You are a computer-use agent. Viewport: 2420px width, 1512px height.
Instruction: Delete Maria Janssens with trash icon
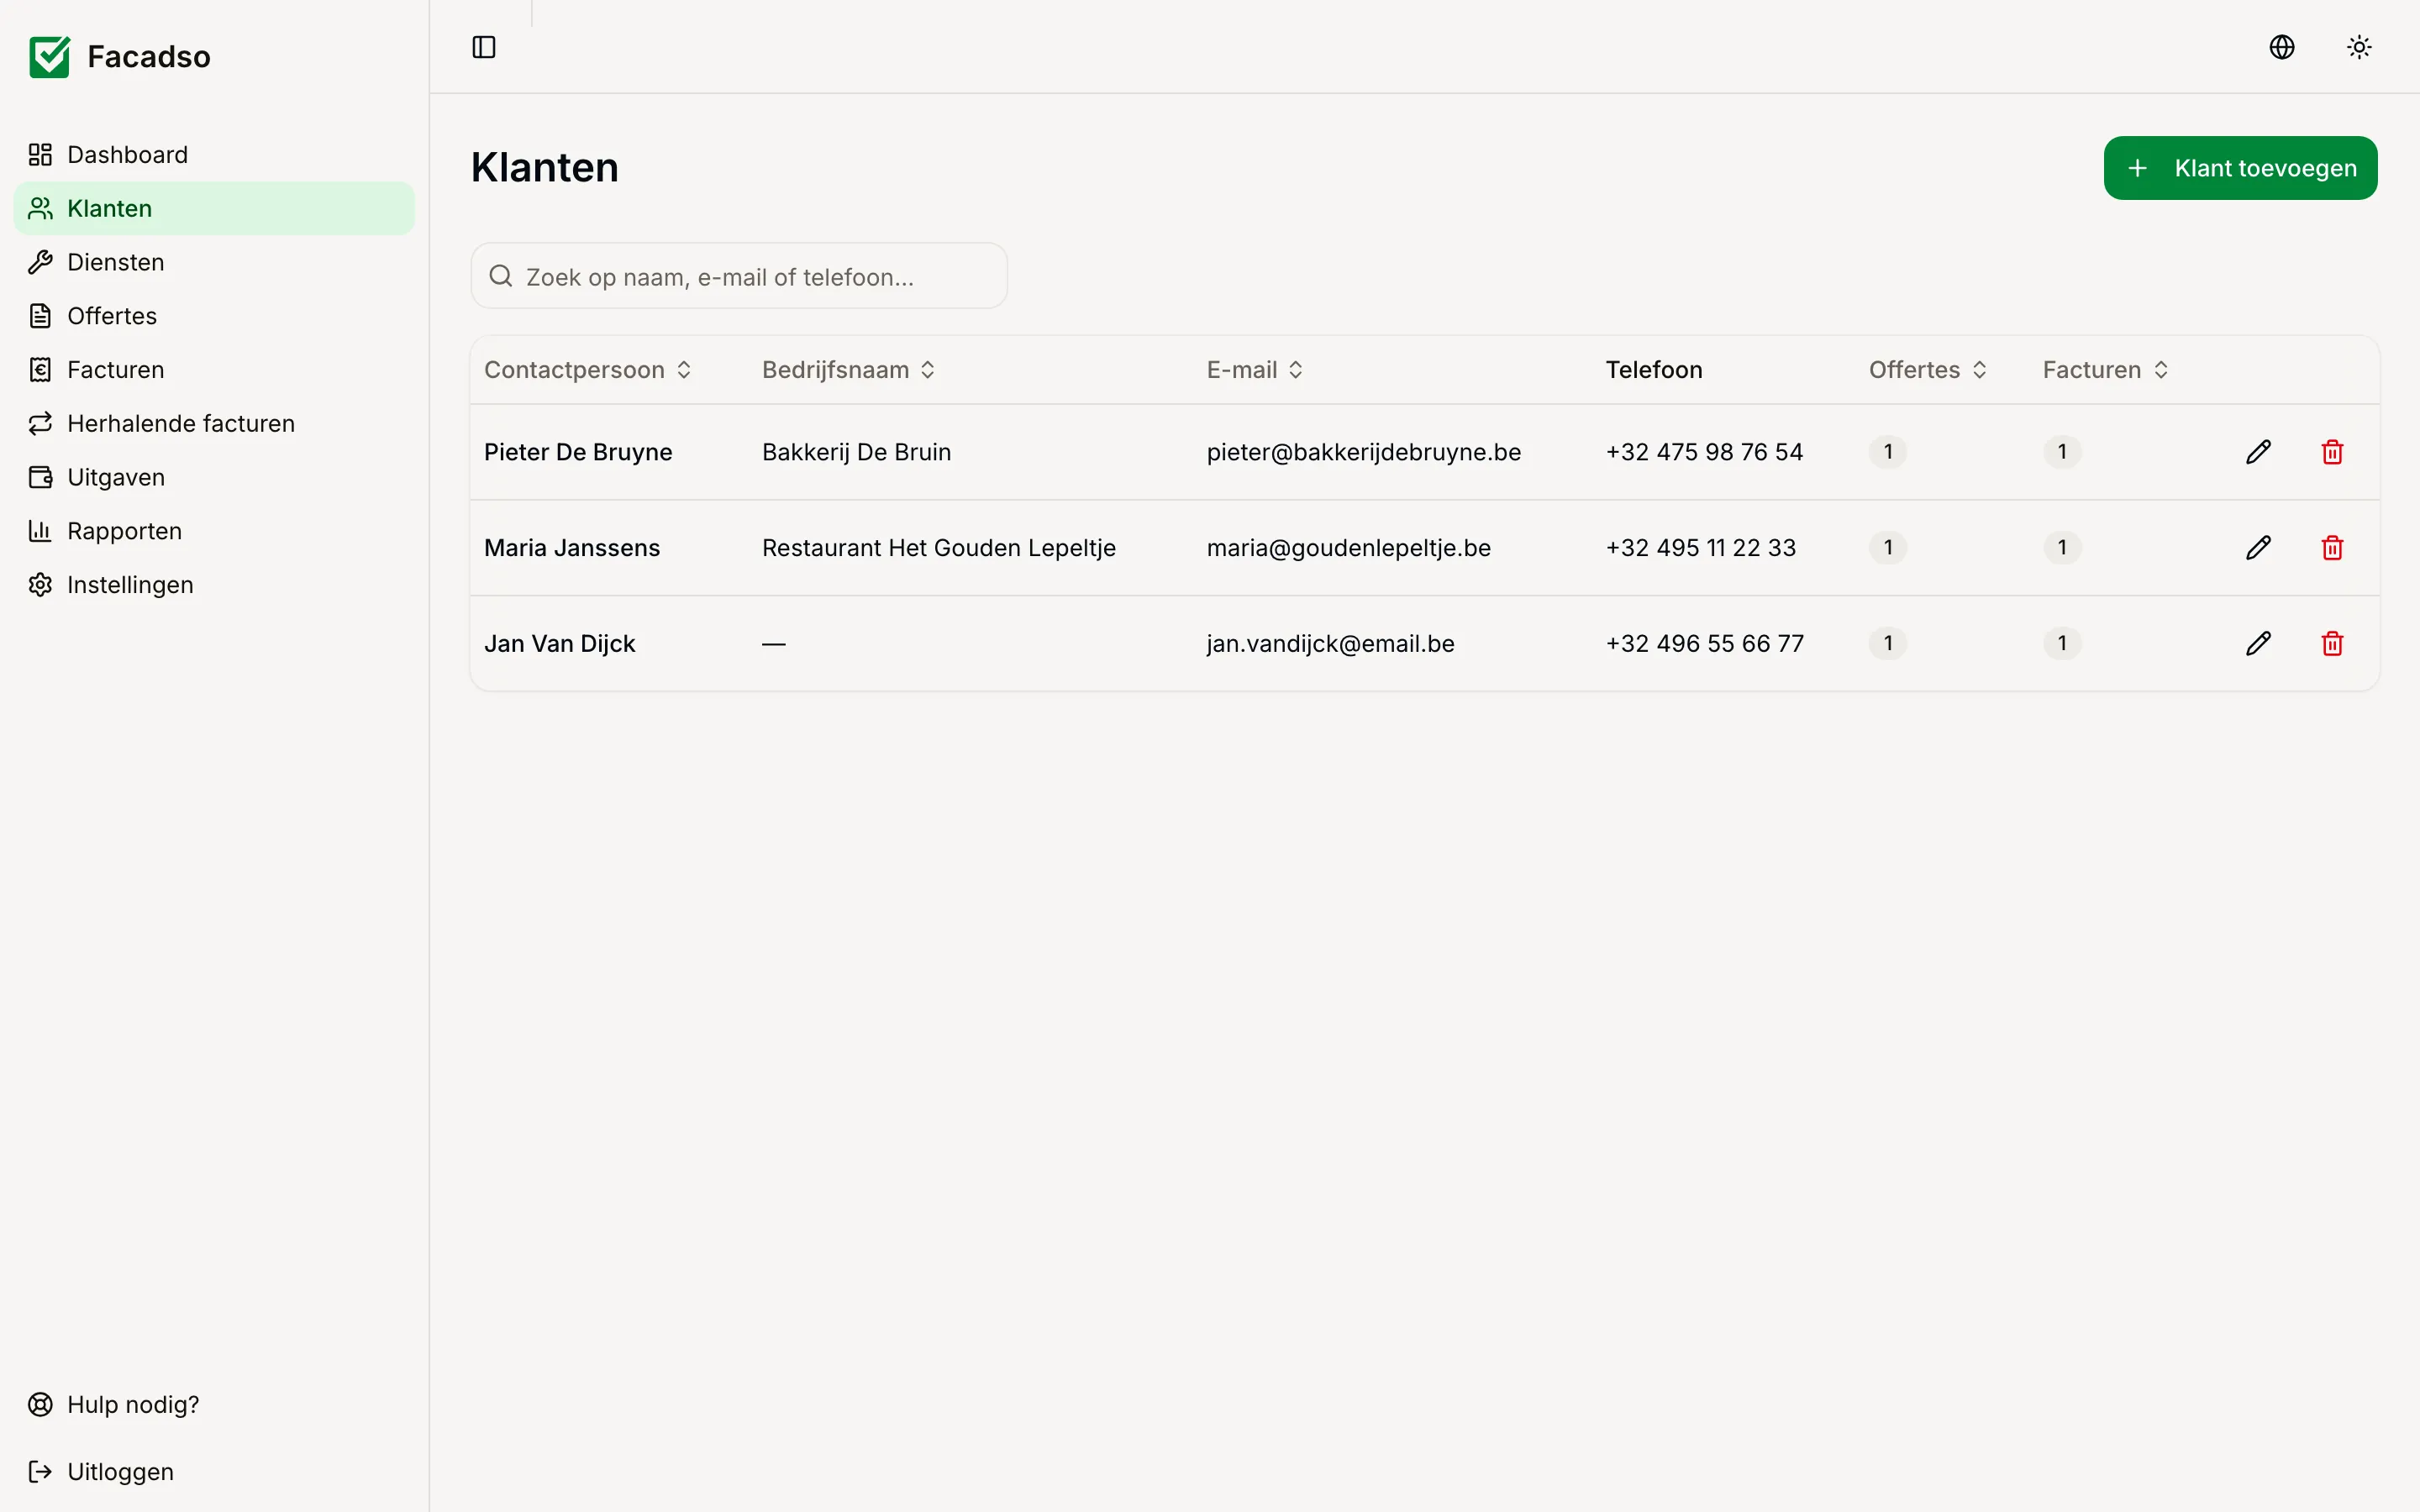tap(2332, 548)
